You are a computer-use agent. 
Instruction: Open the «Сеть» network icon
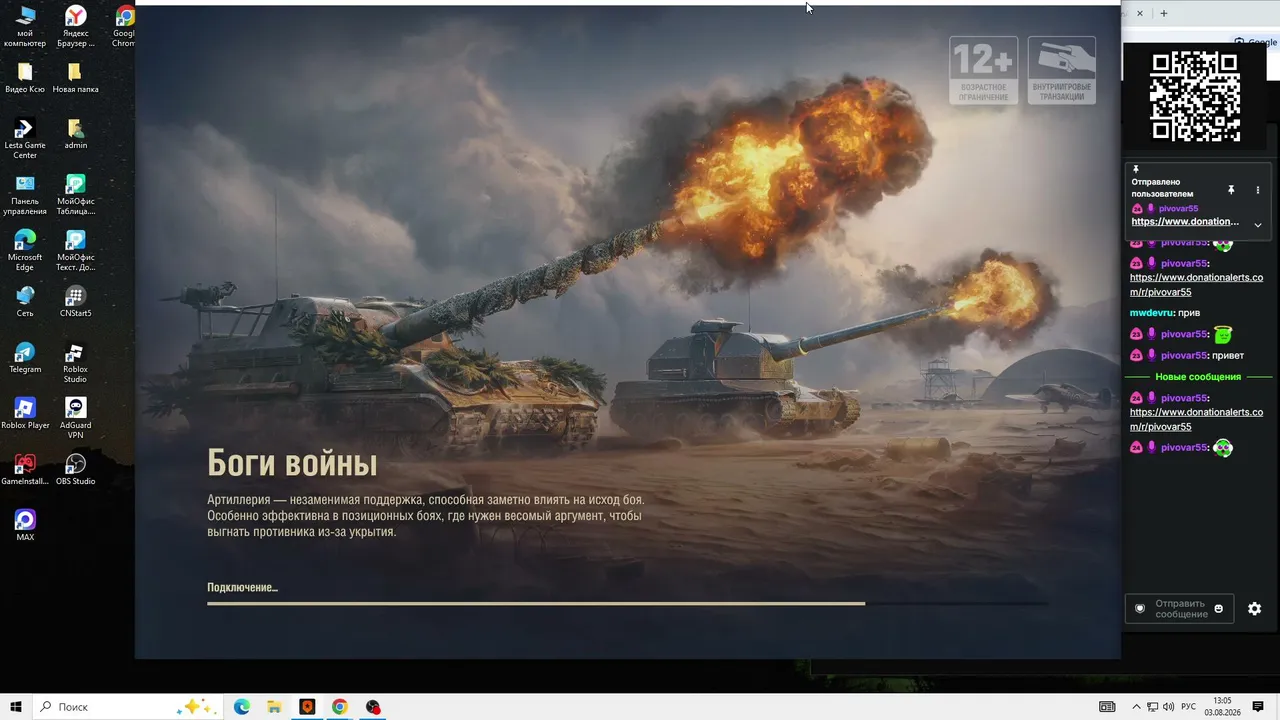point(25,302)
